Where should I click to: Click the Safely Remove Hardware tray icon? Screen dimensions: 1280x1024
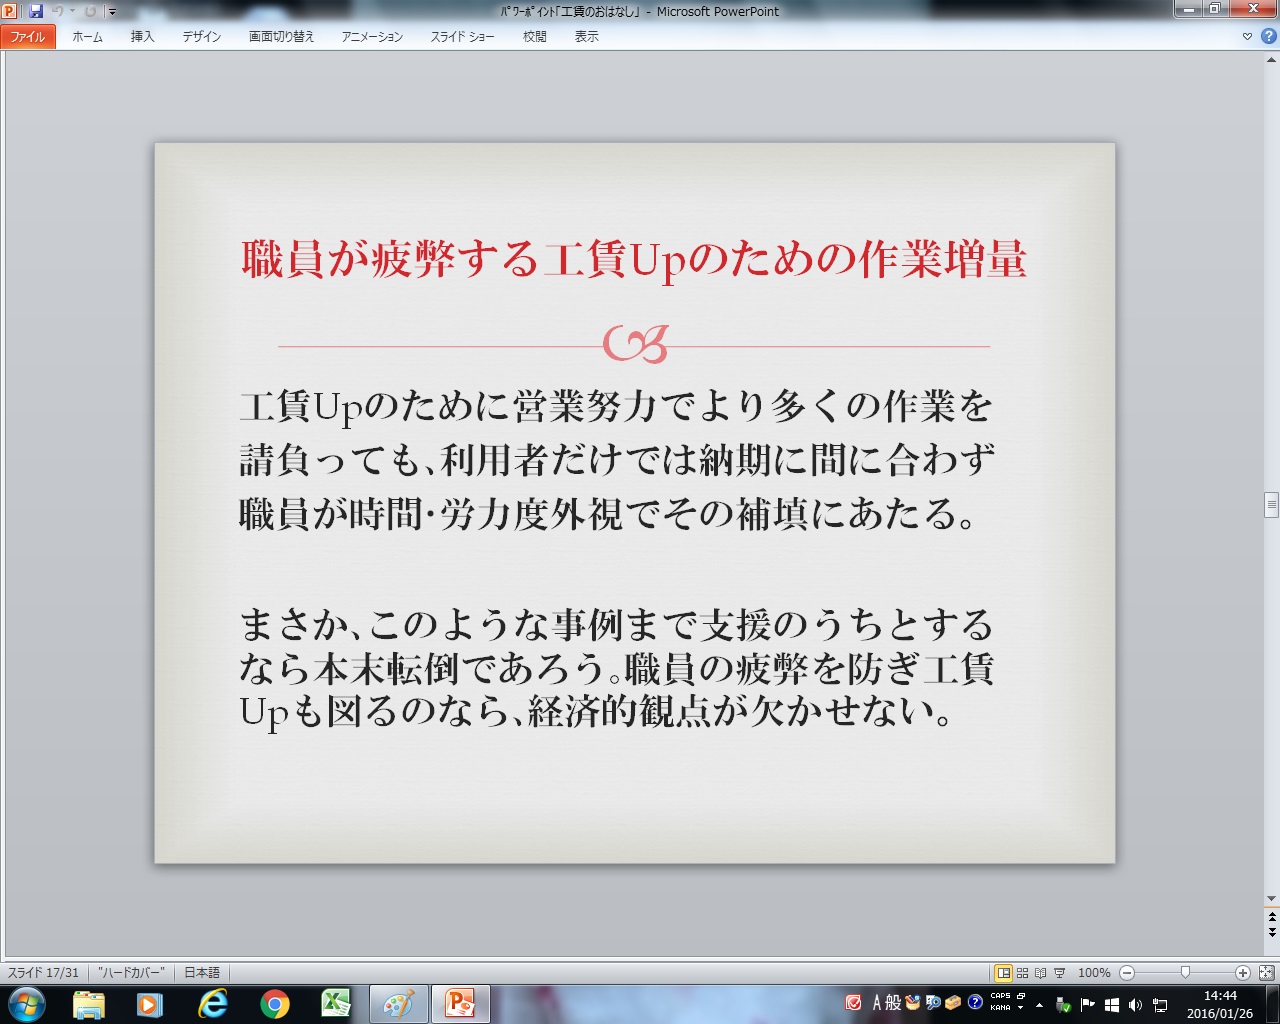[x=1063, y=1004]
